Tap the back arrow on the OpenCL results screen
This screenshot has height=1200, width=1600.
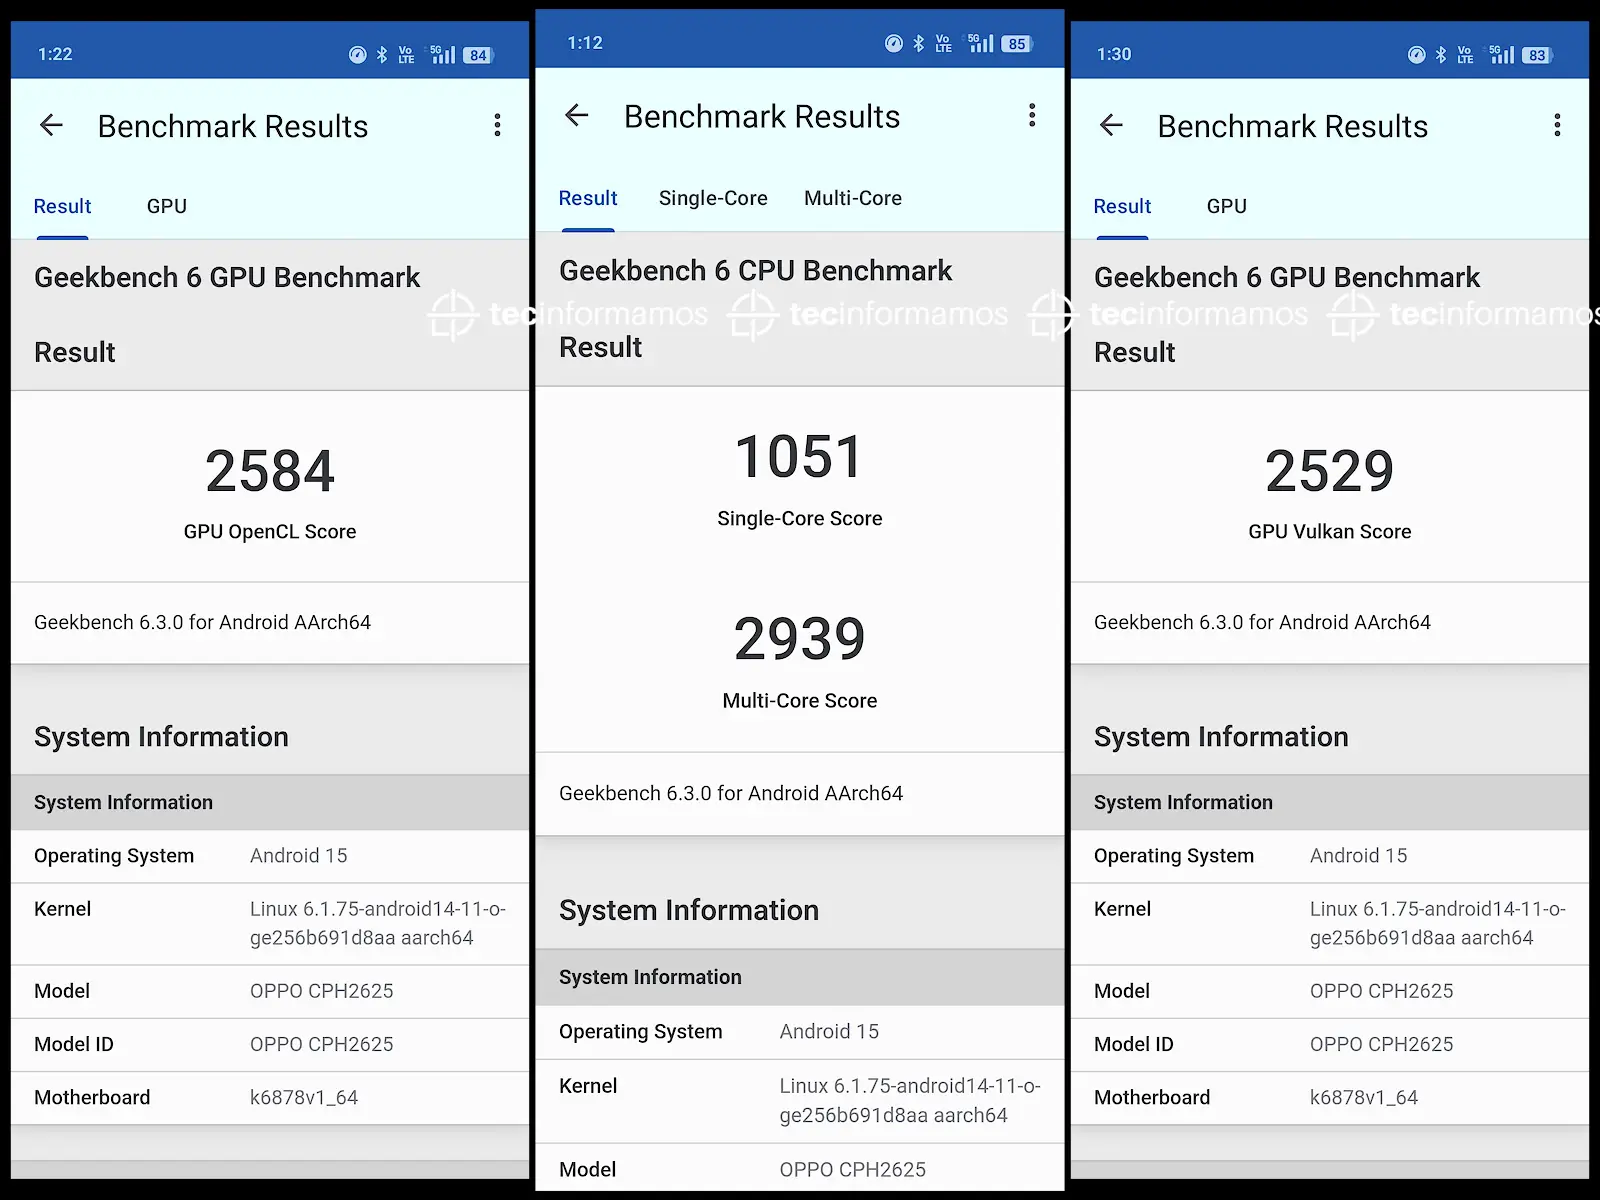51,126
